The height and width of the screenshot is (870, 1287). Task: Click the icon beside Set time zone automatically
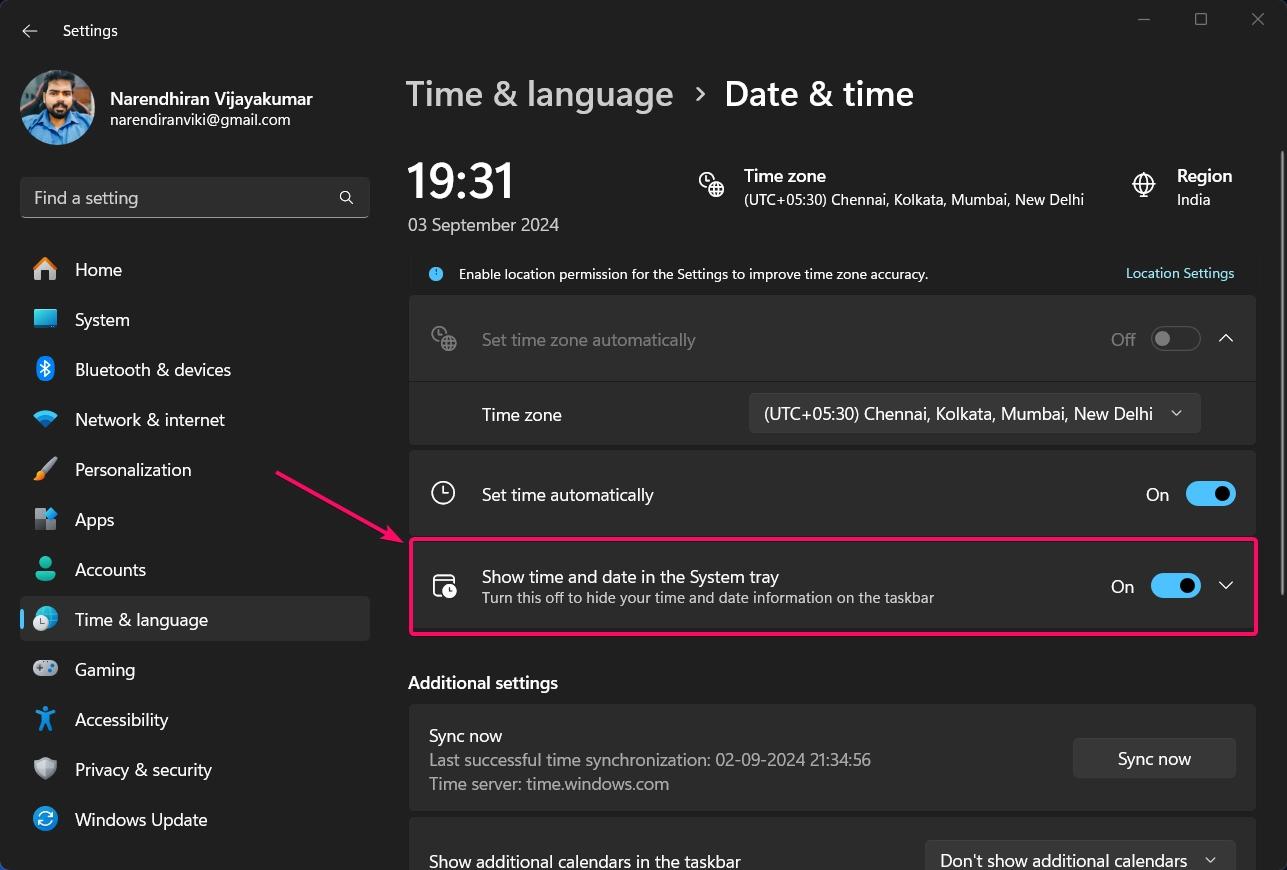(444, 338)
